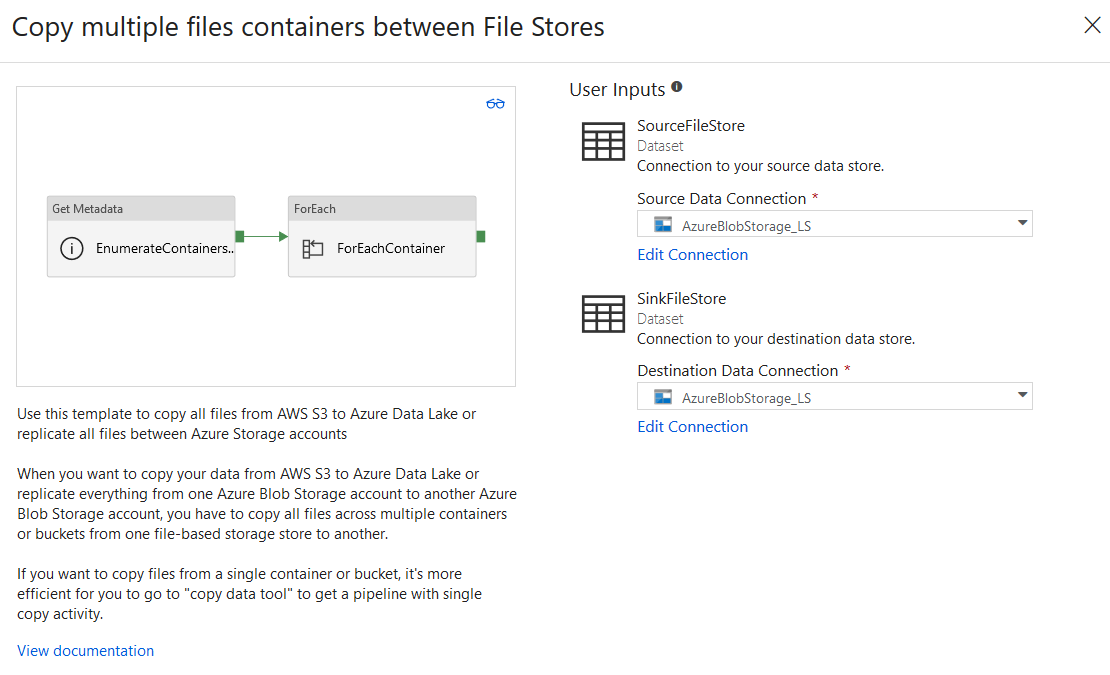This screenshot has height=675, width=1110.
Task: Click Edit Connection under Destination Data Connection
Action: [692, 427]
